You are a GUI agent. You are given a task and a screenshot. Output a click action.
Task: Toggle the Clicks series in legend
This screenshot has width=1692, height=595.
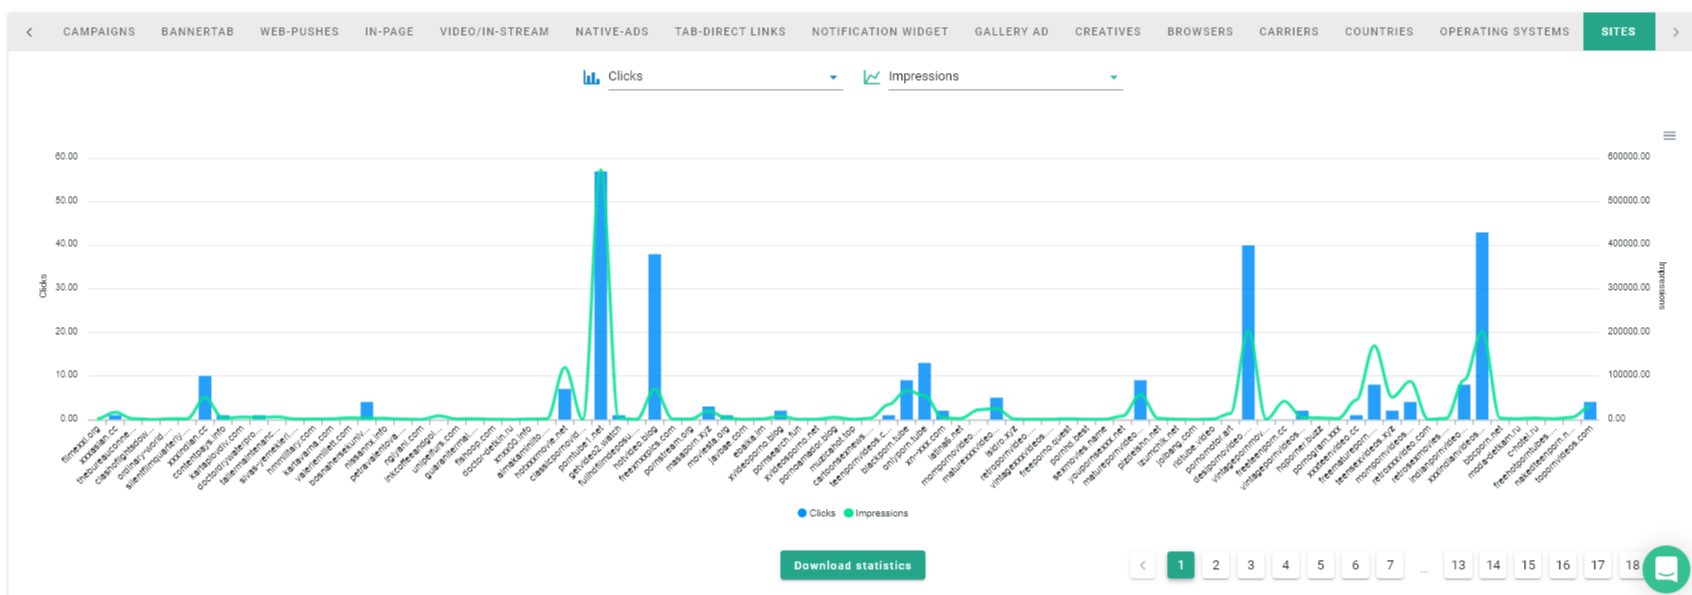[817, 513]
